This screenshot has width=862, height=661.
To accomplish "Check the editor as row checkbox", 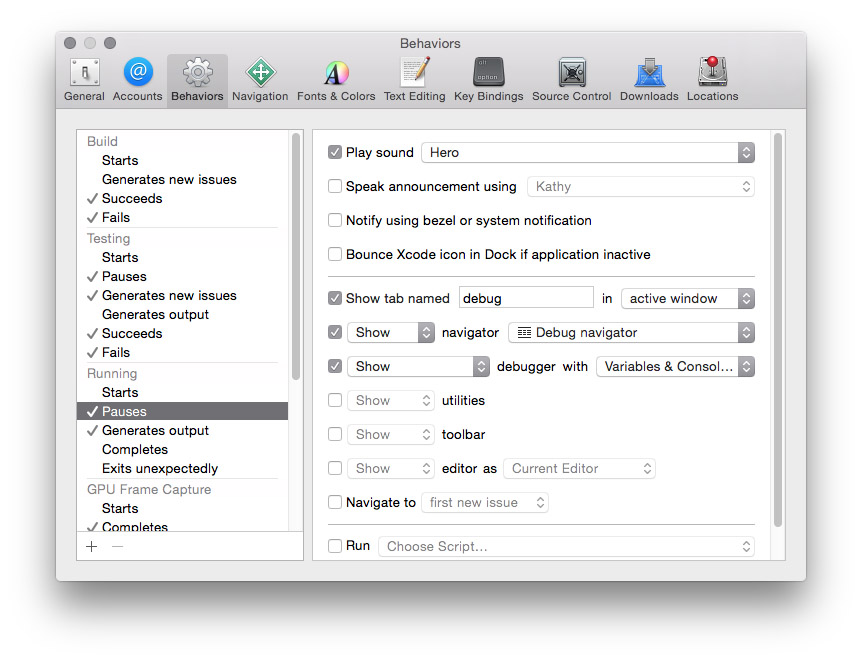I will pyautogui.click(x=335, y=469).
